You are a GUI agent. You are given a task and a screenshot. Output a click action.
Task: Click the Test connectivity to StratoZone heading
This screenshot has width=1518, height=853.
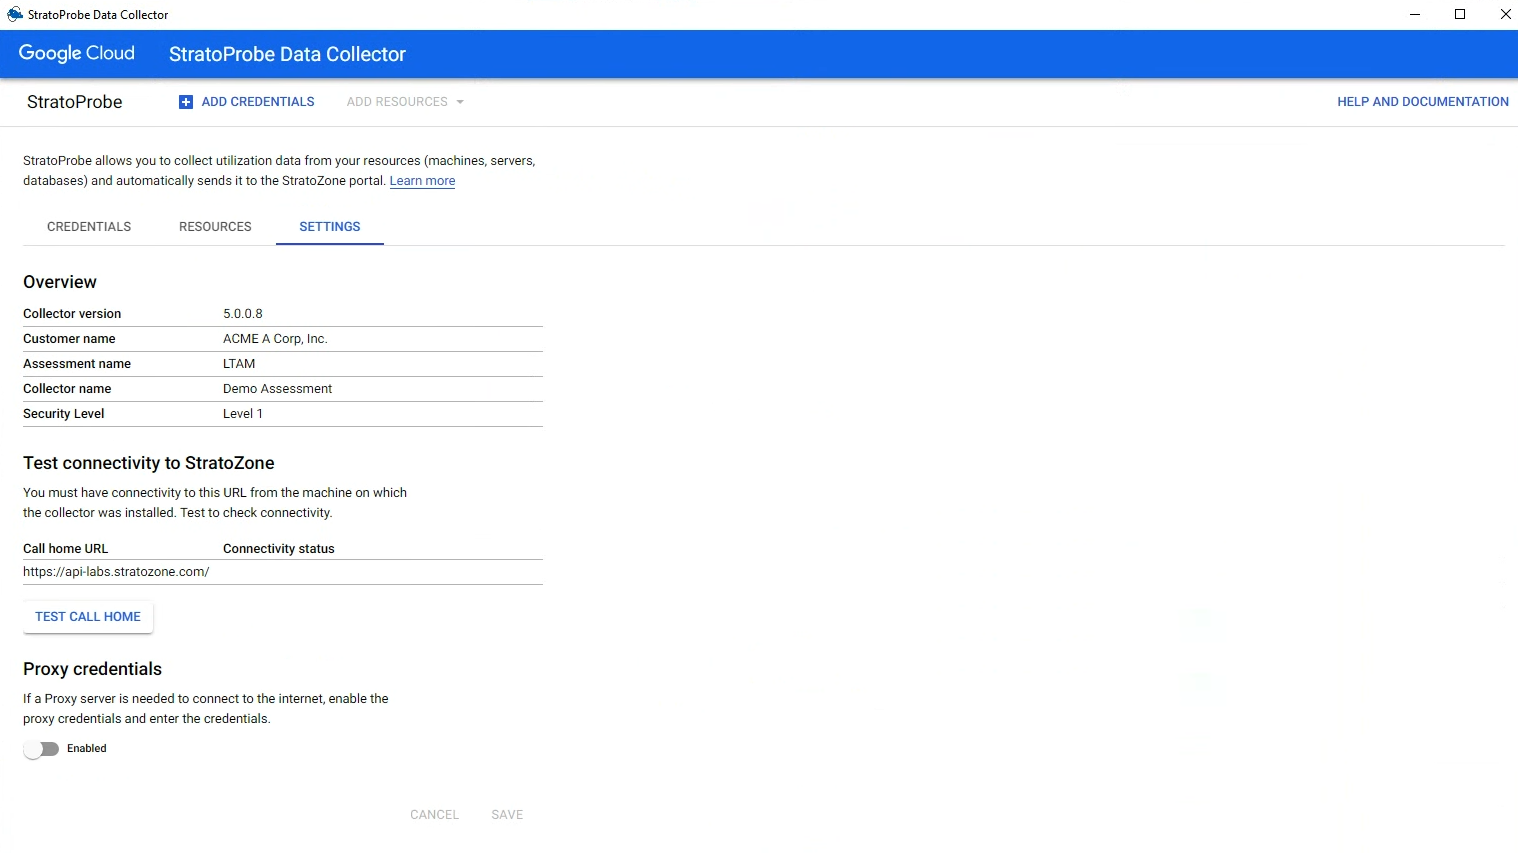click(149, 463)
